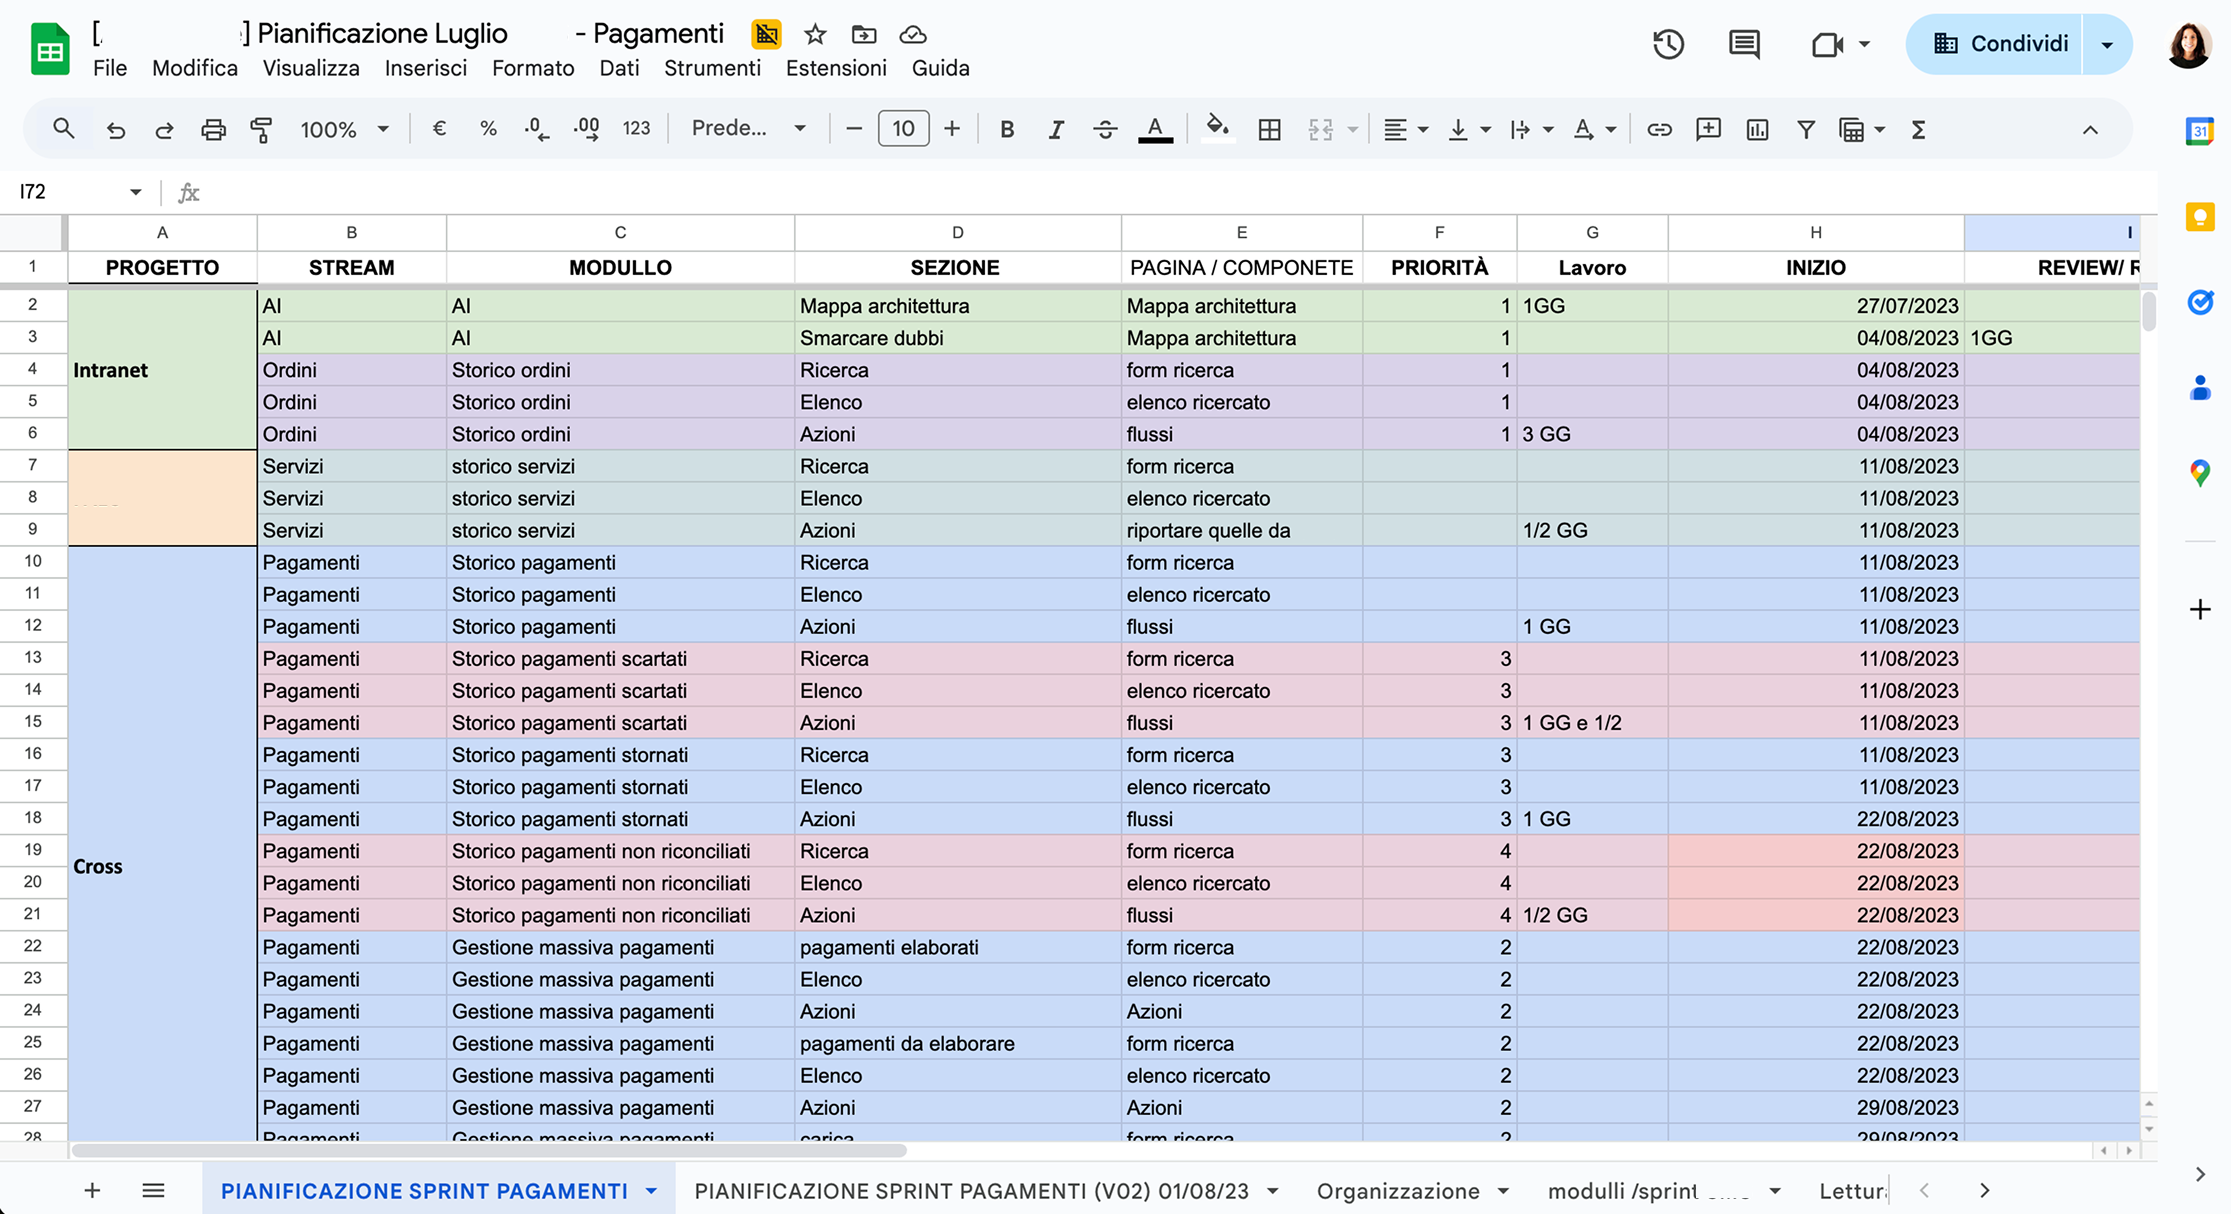Switch to PIANIFICAZIONE SPRINT PAGAMENTI (V02) tab
Screen dimensions: 2232x1214
(971, 1191)
